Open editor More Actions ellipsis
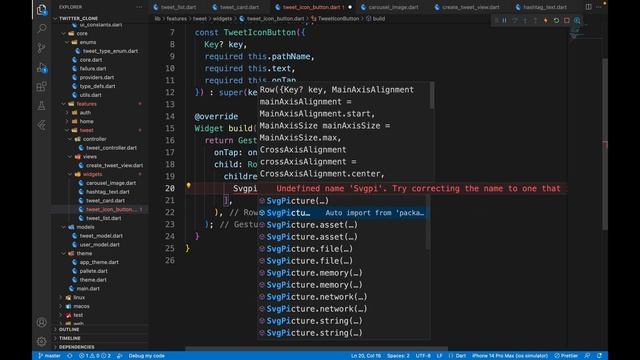 599,7
